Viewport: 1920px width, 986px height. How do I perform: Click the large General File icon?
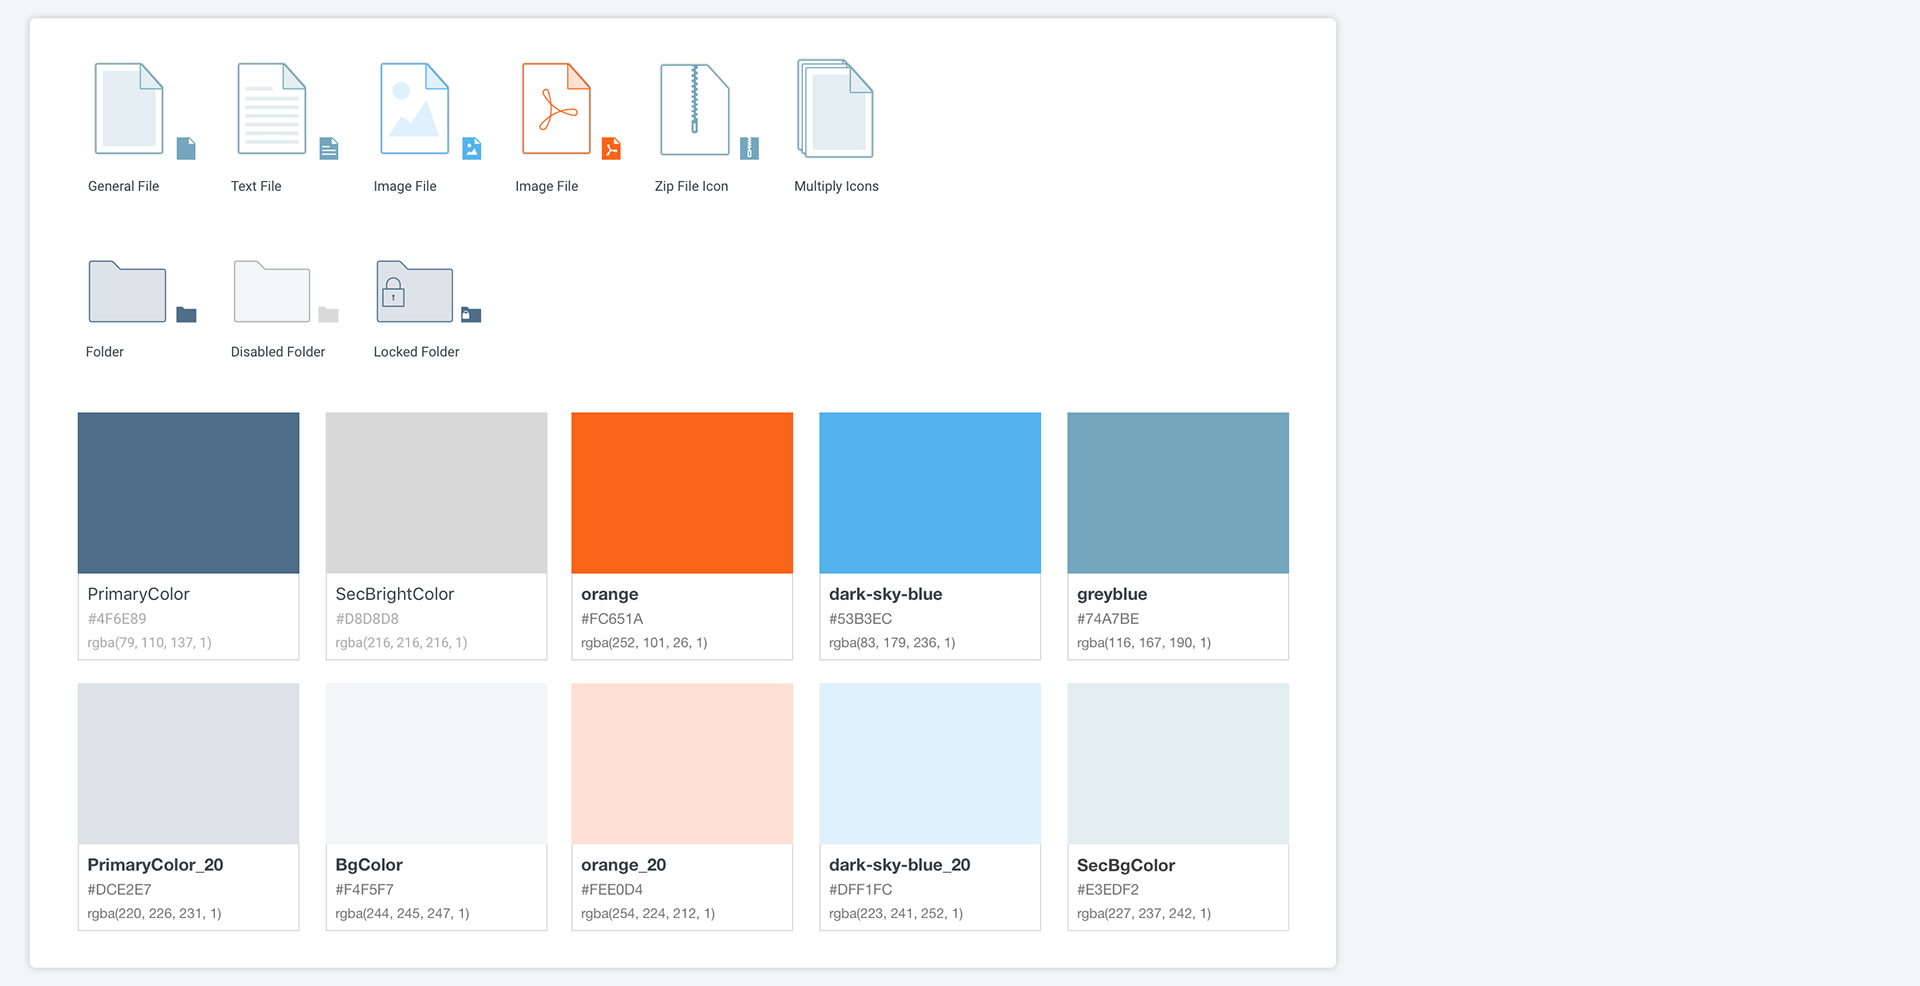point(129,109)
